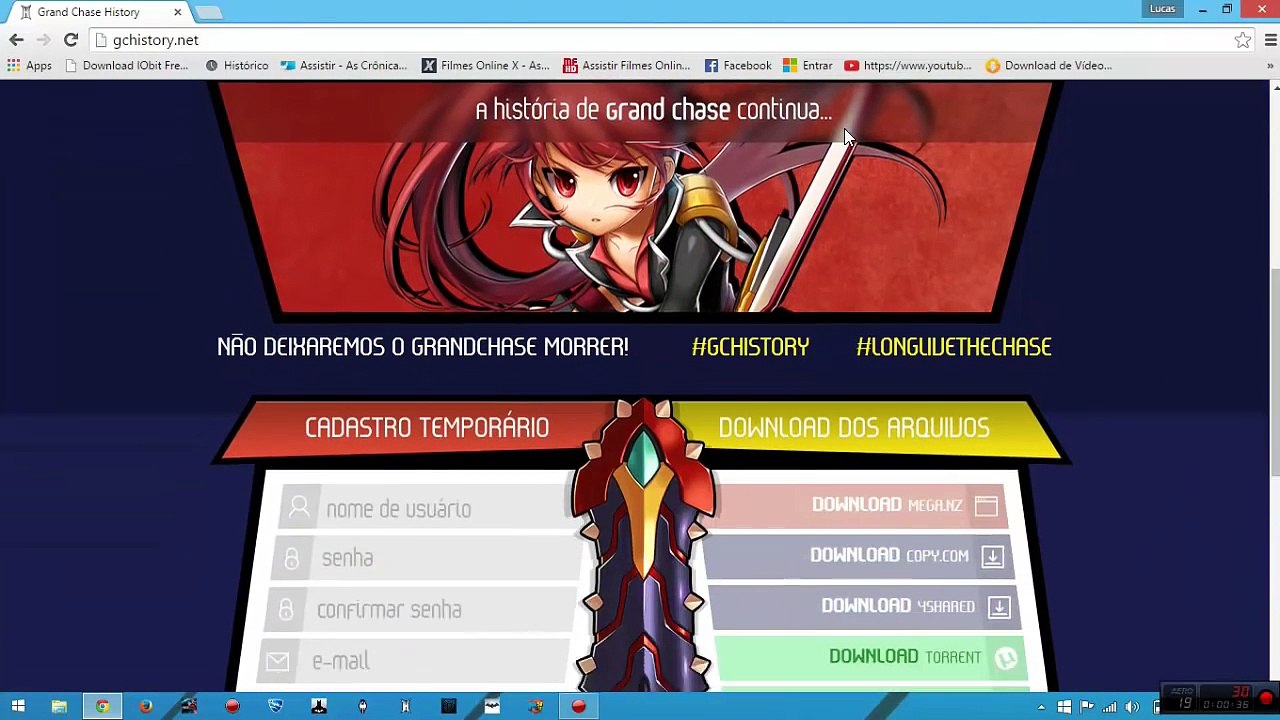Click the Lucas profile button
This screenshot has height=720, width=1280.
(x=1162, y=9)
